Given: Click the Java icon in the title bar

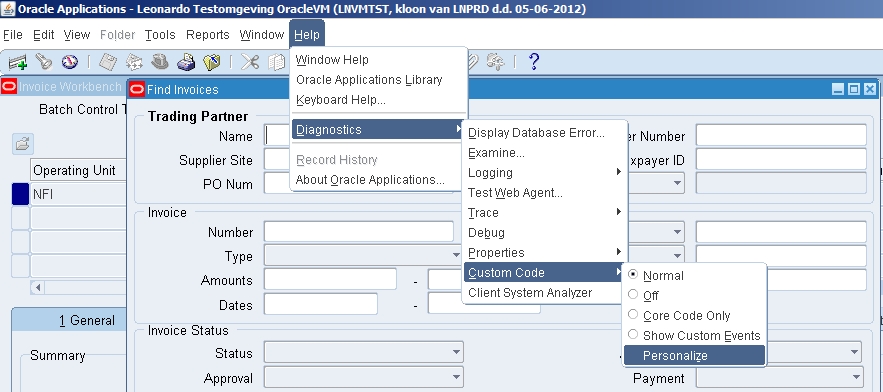Looking at the screenshot, I should 8,9.
